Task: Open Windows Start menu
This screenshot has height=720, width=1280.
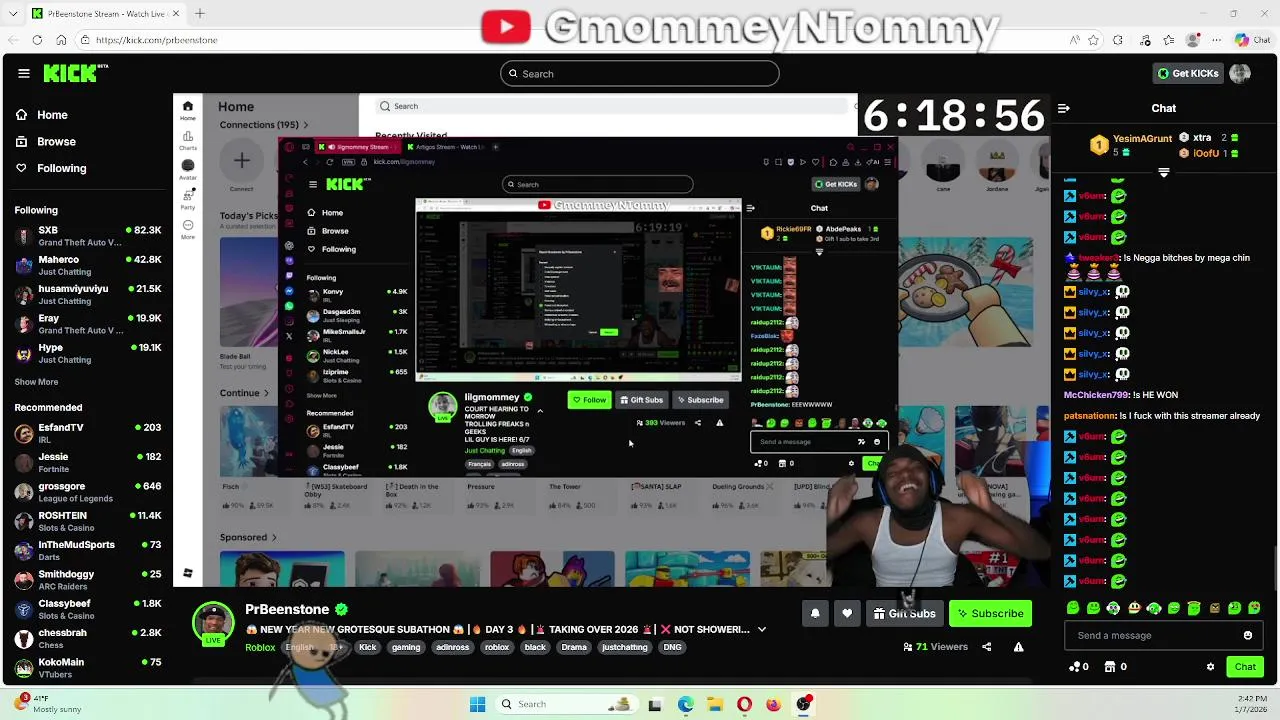Action: pyautogui.click(x=477, y=704)
